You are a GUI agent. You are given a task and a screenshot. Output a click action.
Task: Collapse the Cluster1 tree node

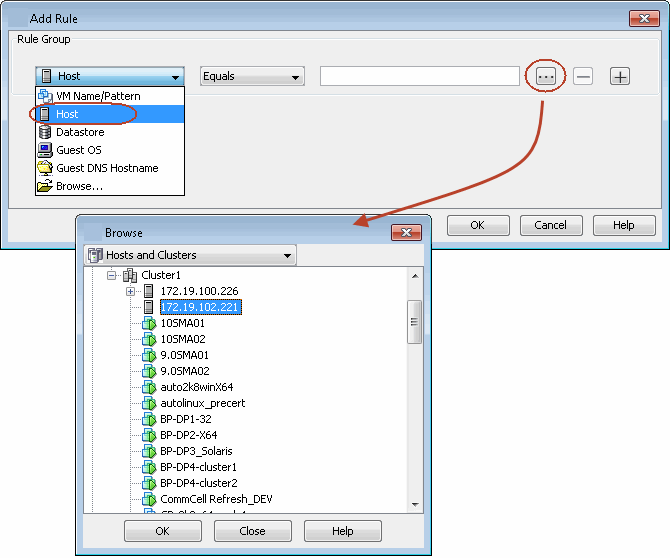click(112, 276)
